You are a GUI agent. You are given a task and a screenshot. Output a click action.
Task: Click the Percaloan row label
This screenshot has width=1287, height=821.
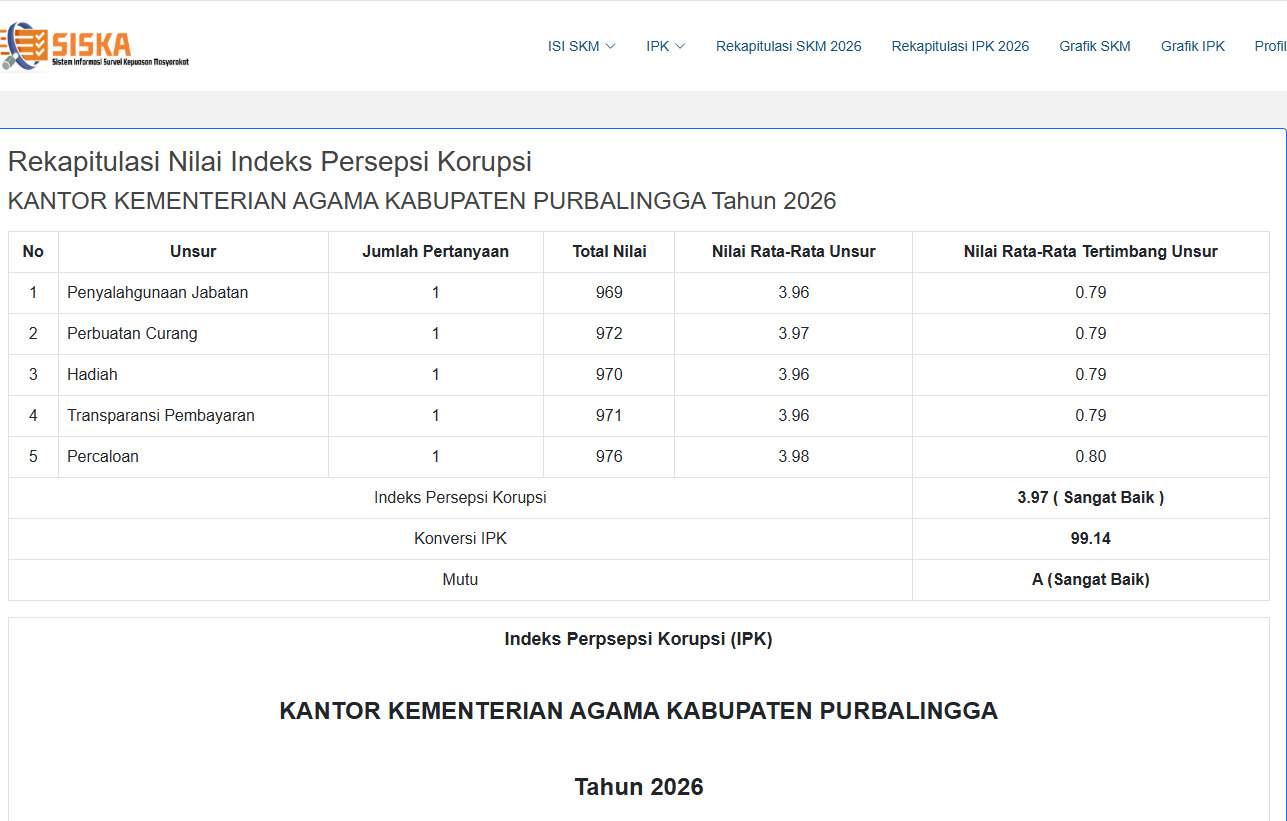click(103, 457)
